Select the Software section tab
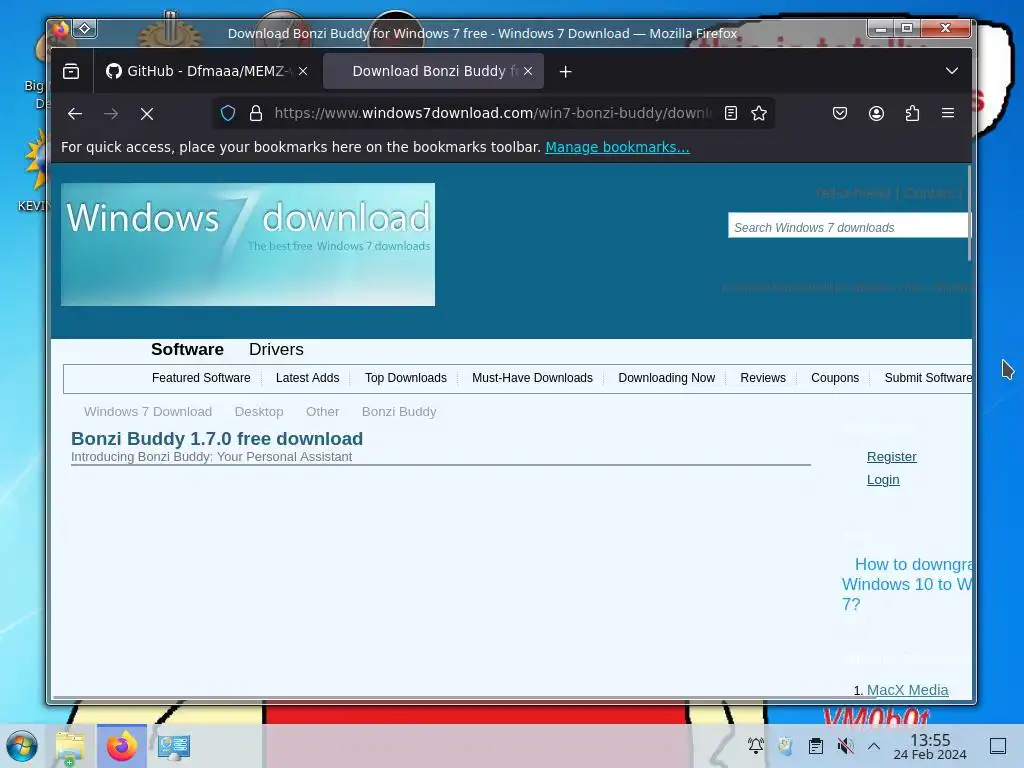 pyautogui.click(x=187, y=349)
